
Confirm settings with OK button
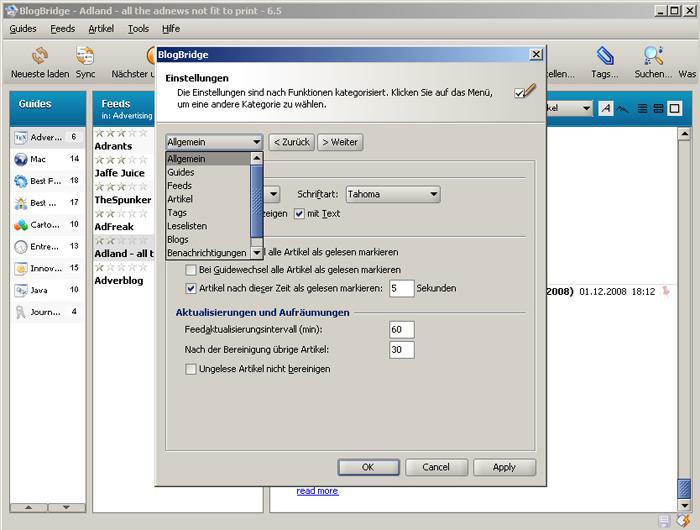[368, 467]
